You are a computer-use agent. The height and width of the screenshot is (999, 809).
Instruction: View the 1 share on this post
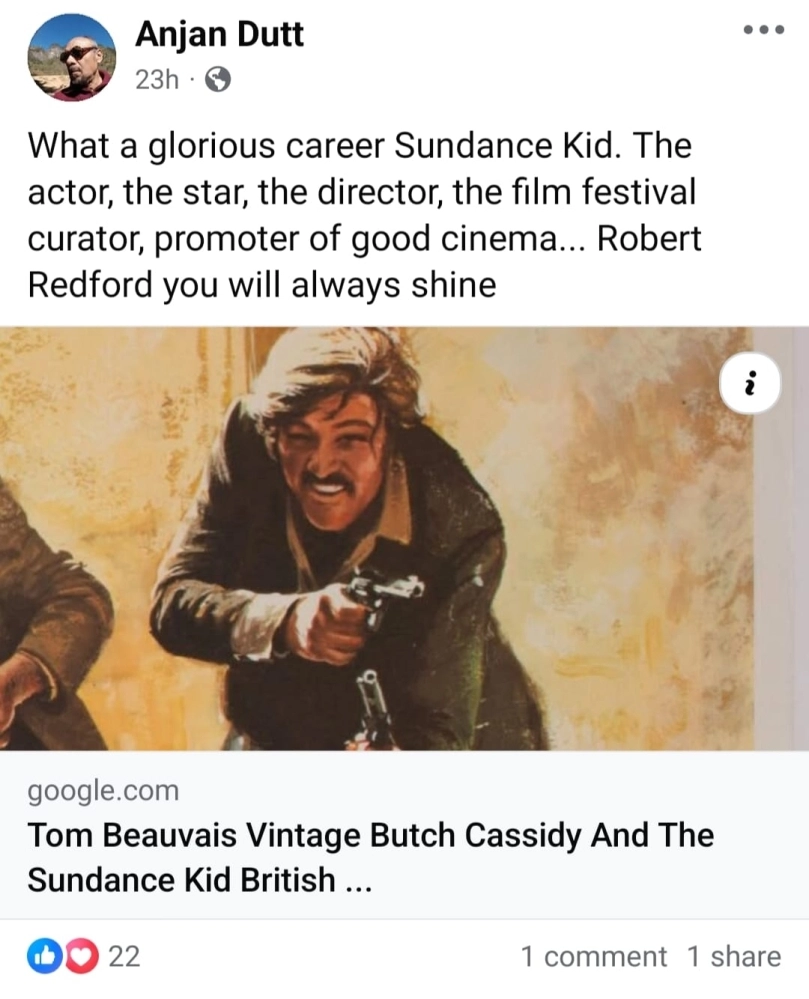pyautogui.click(x=733, y=957)
